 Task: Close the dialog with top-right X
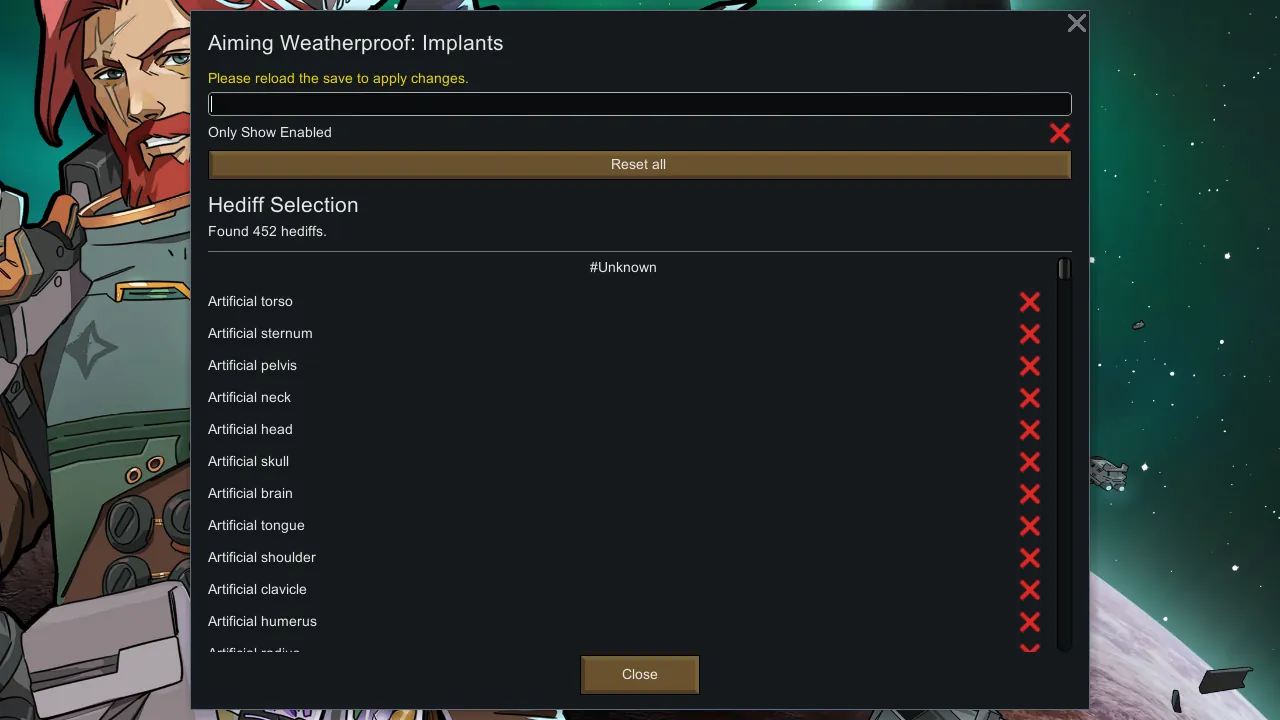coord(1076,23)
